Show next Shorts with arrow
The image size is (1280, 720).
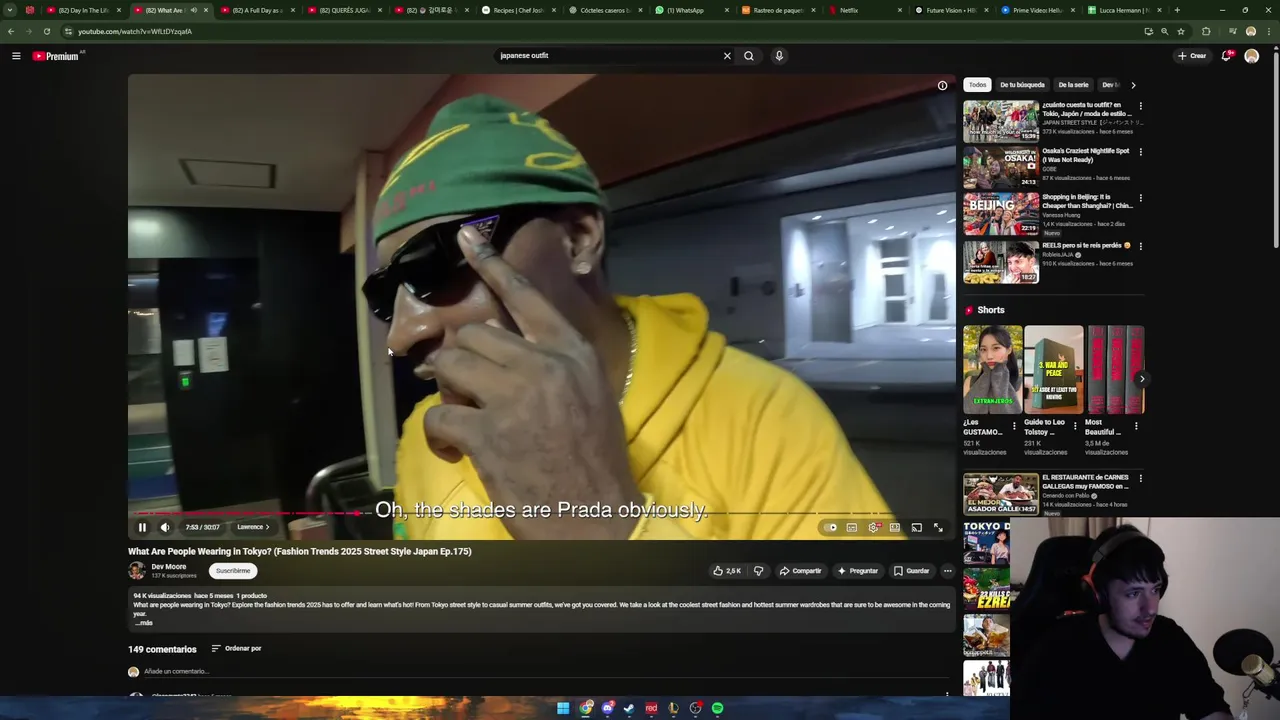1141,378
